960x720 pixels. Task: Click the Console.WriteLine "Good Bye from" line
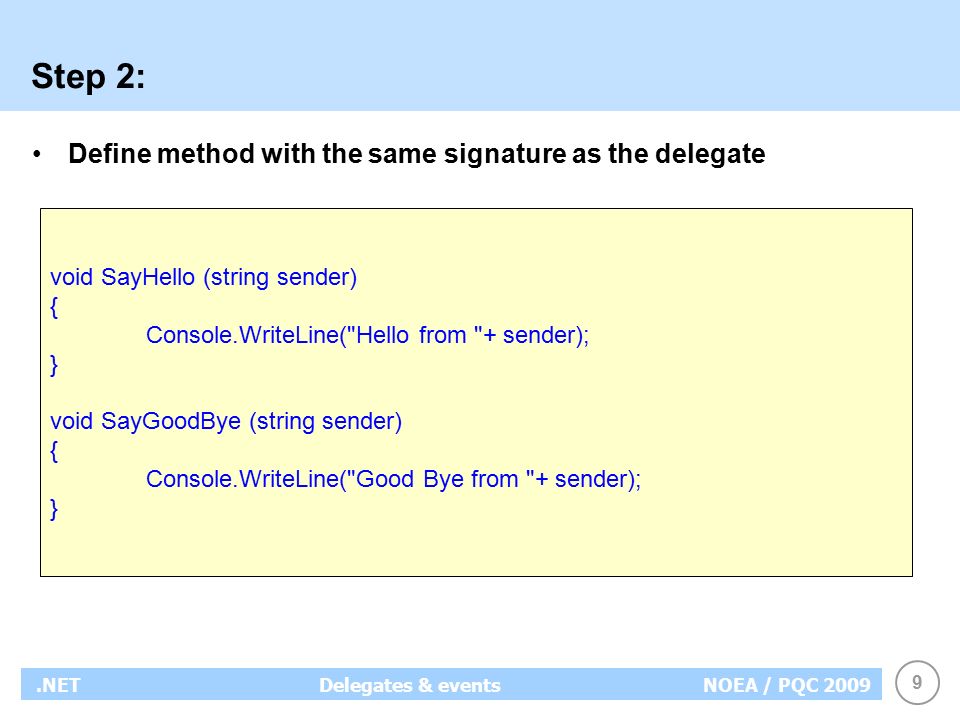(x=393, y=479)
